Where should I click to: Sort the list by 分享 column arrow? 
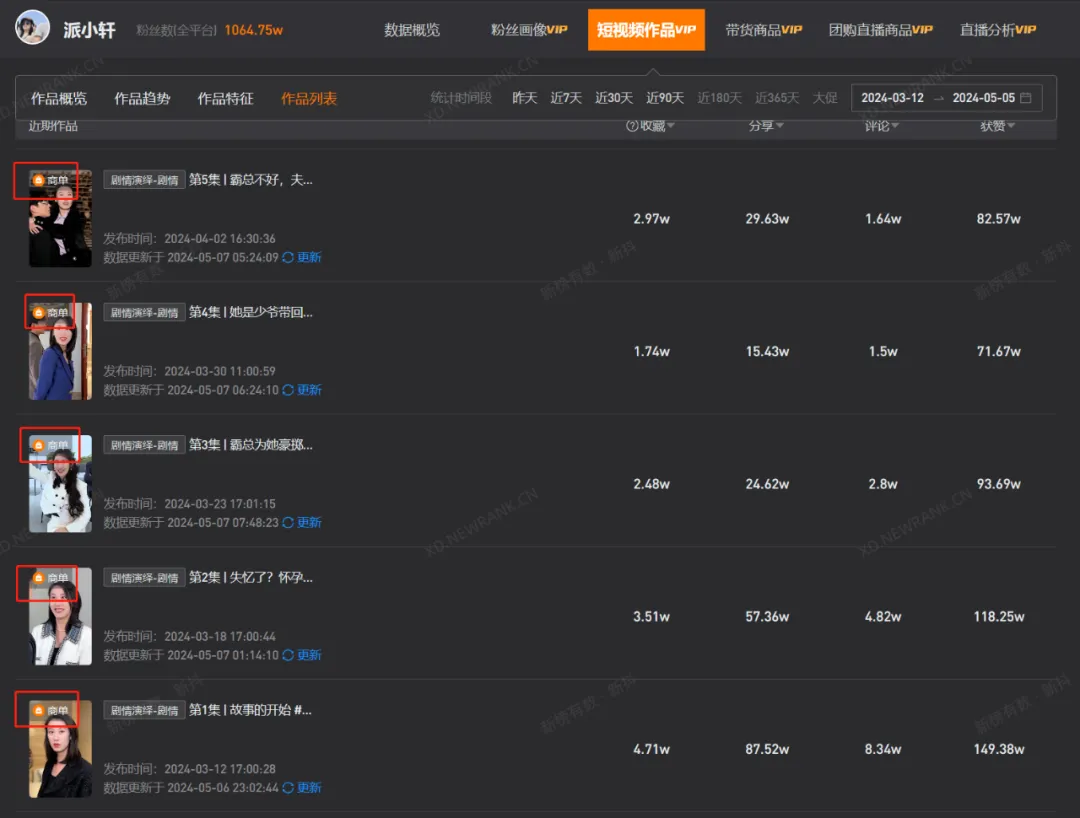coord(779,126)
